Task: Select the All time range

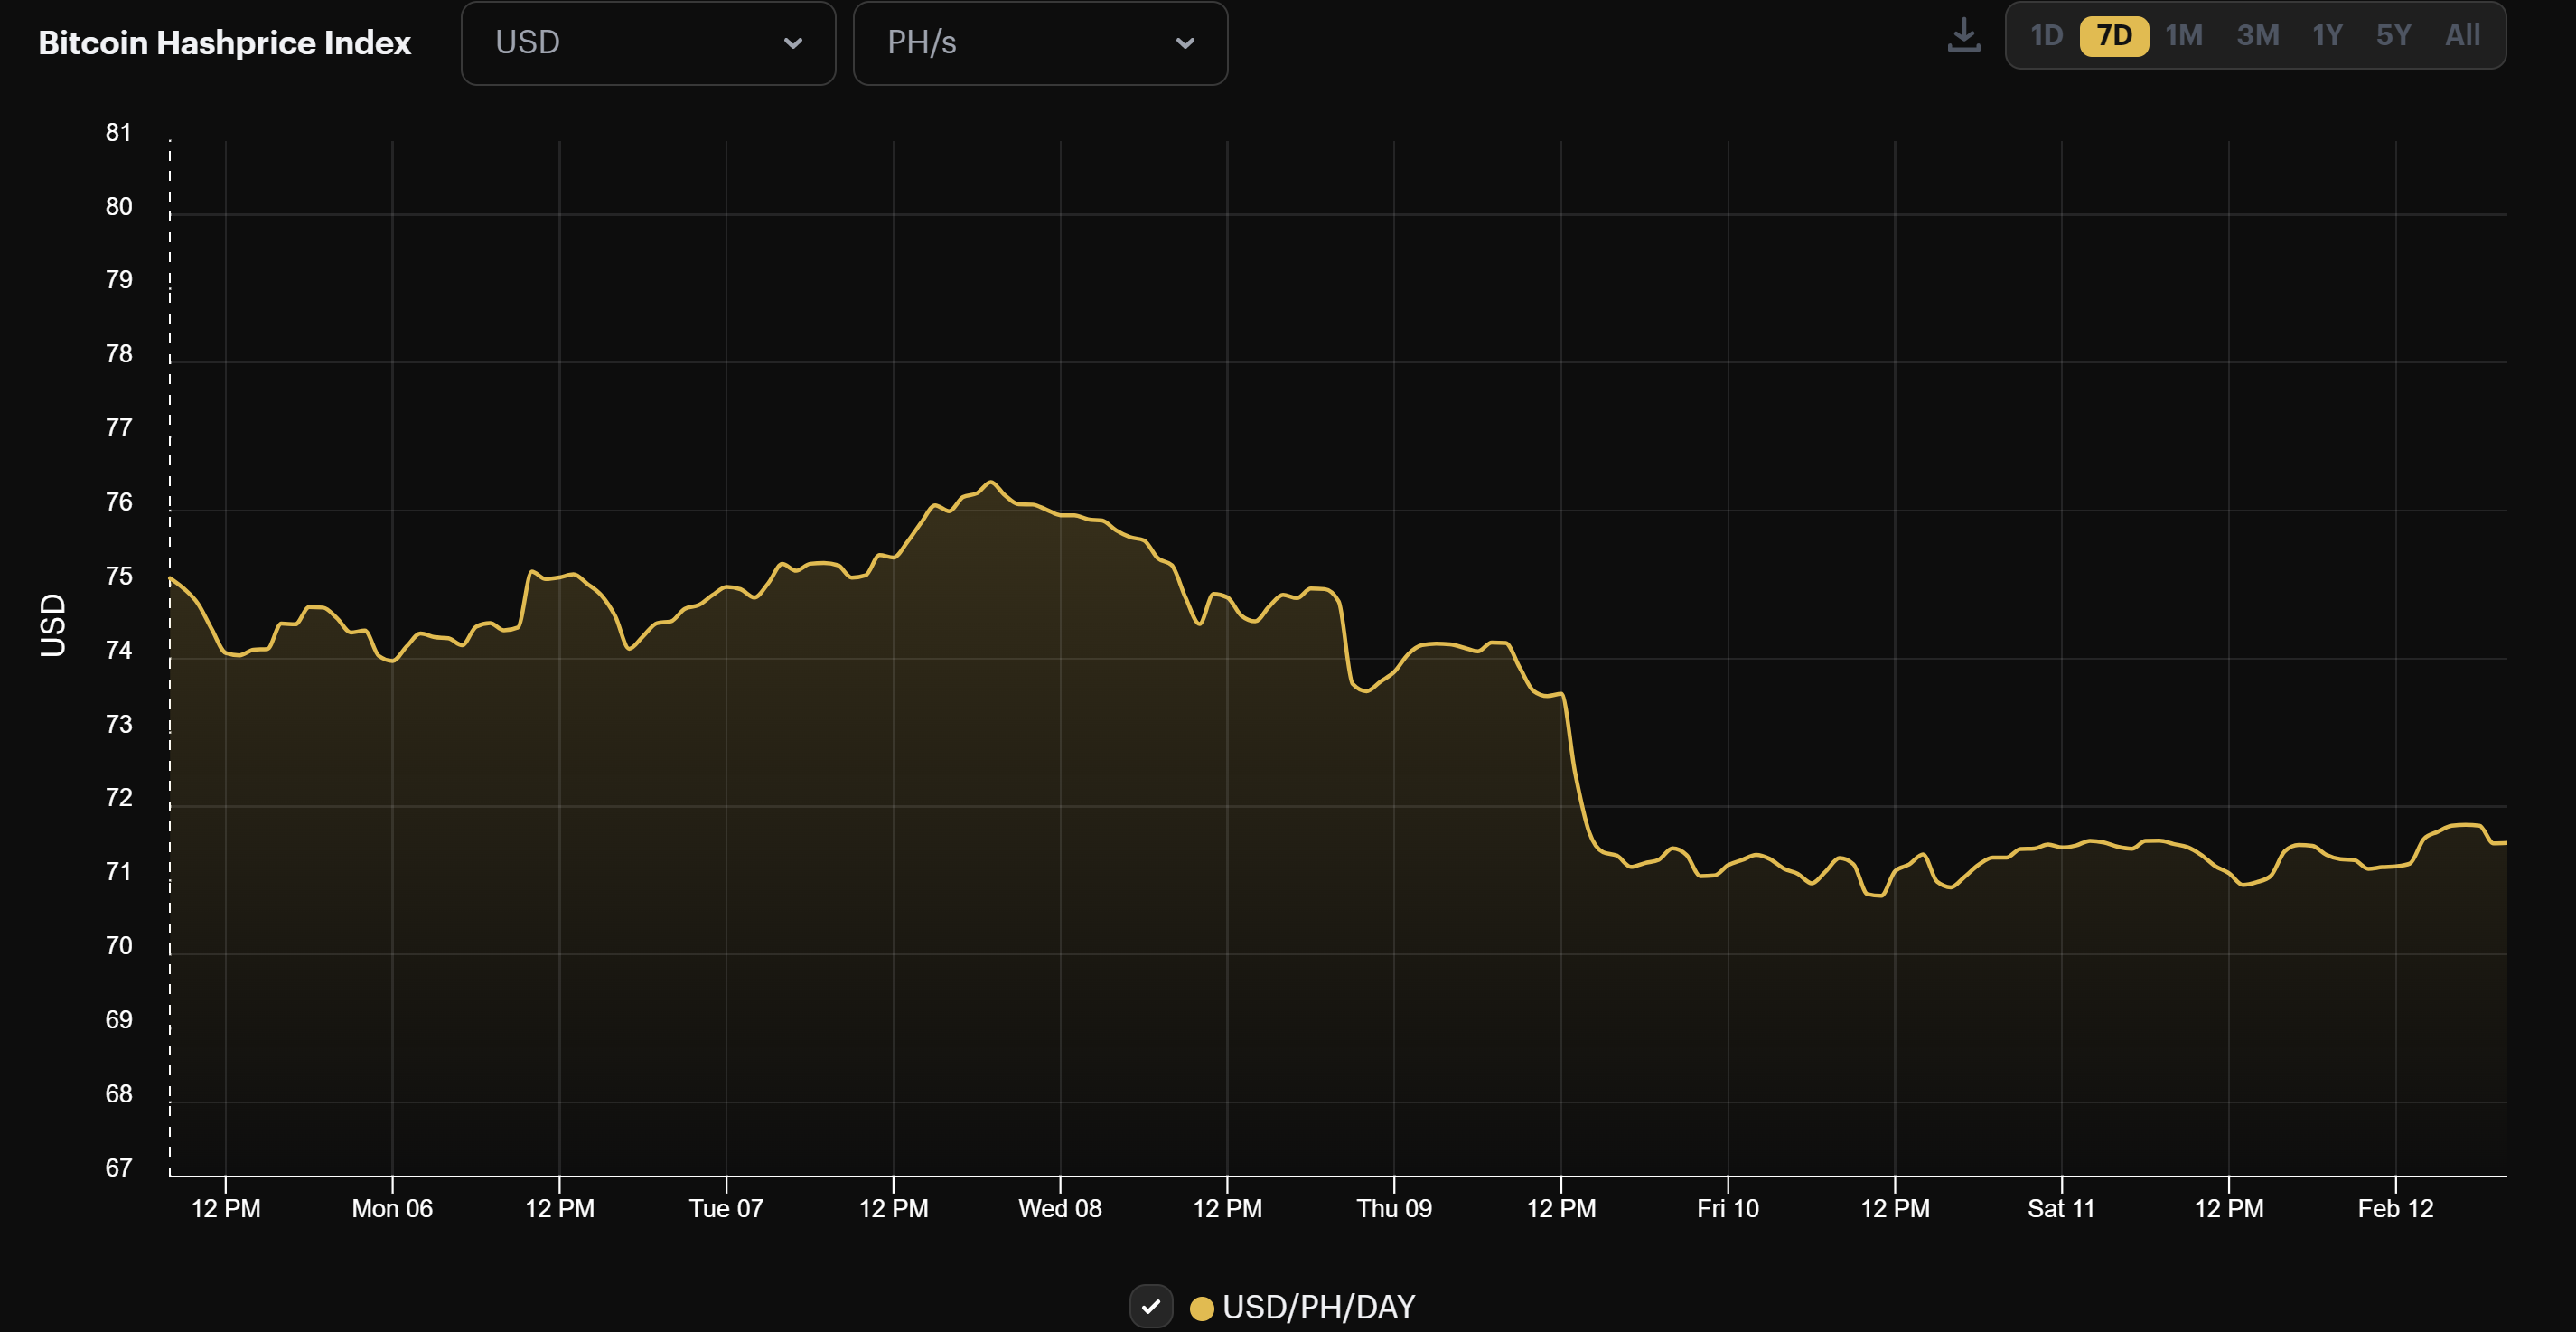Action: click(x=2462, y=35)
